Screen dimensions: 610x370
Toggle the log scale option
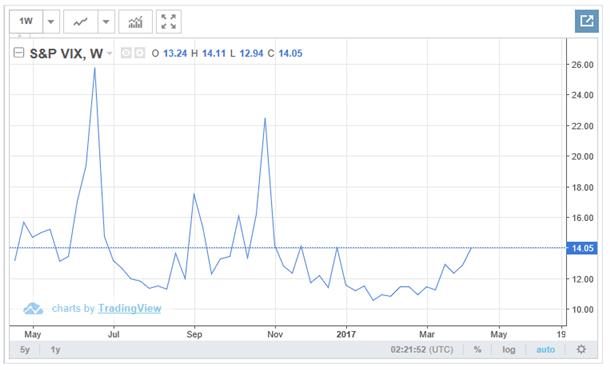click(508, 349)
